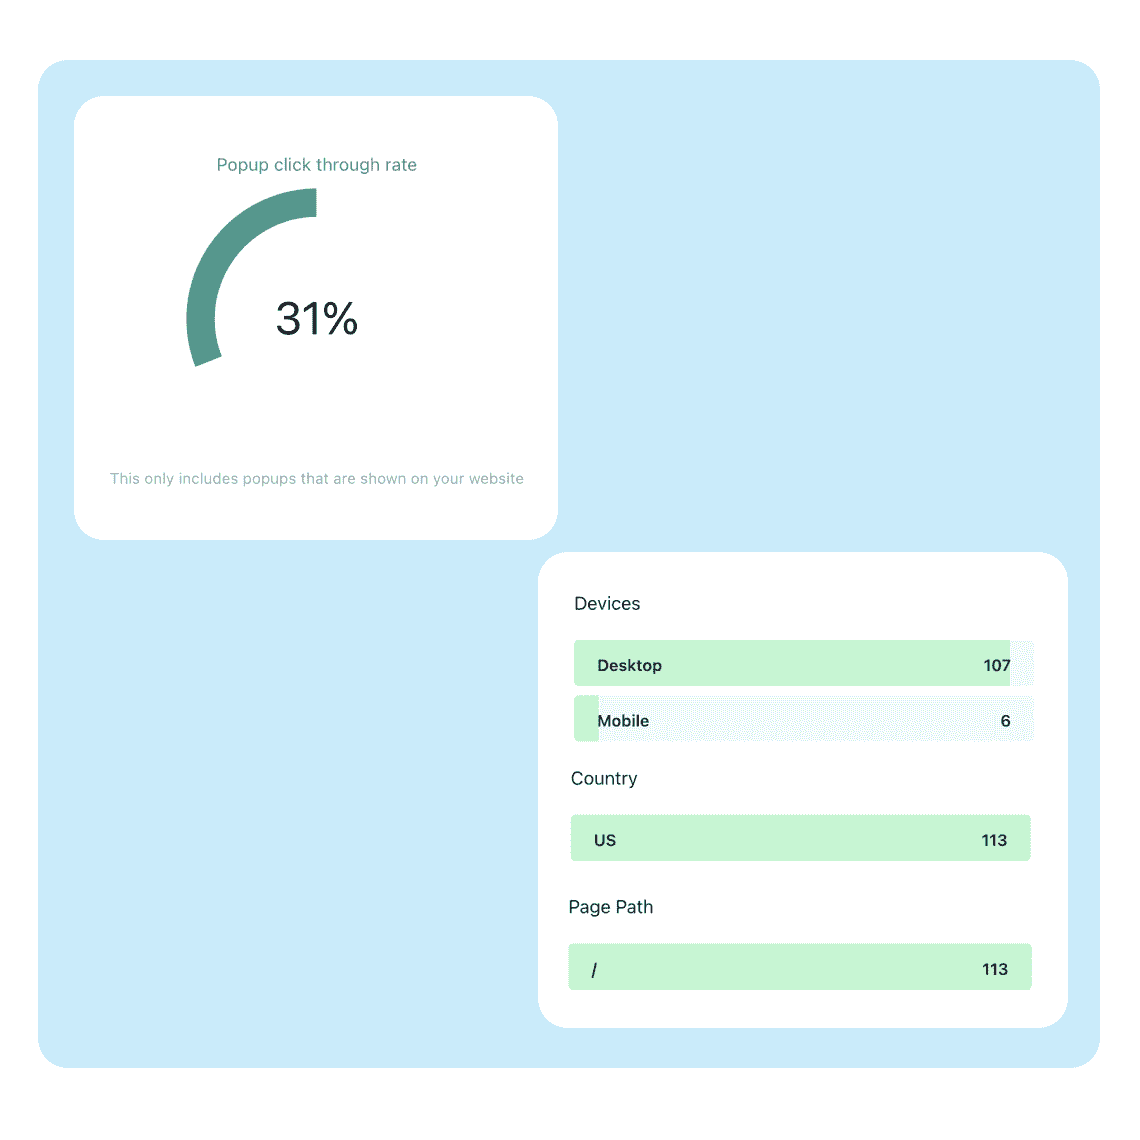
Task: Click the 113 count in US row
Action: pos(994,840)
